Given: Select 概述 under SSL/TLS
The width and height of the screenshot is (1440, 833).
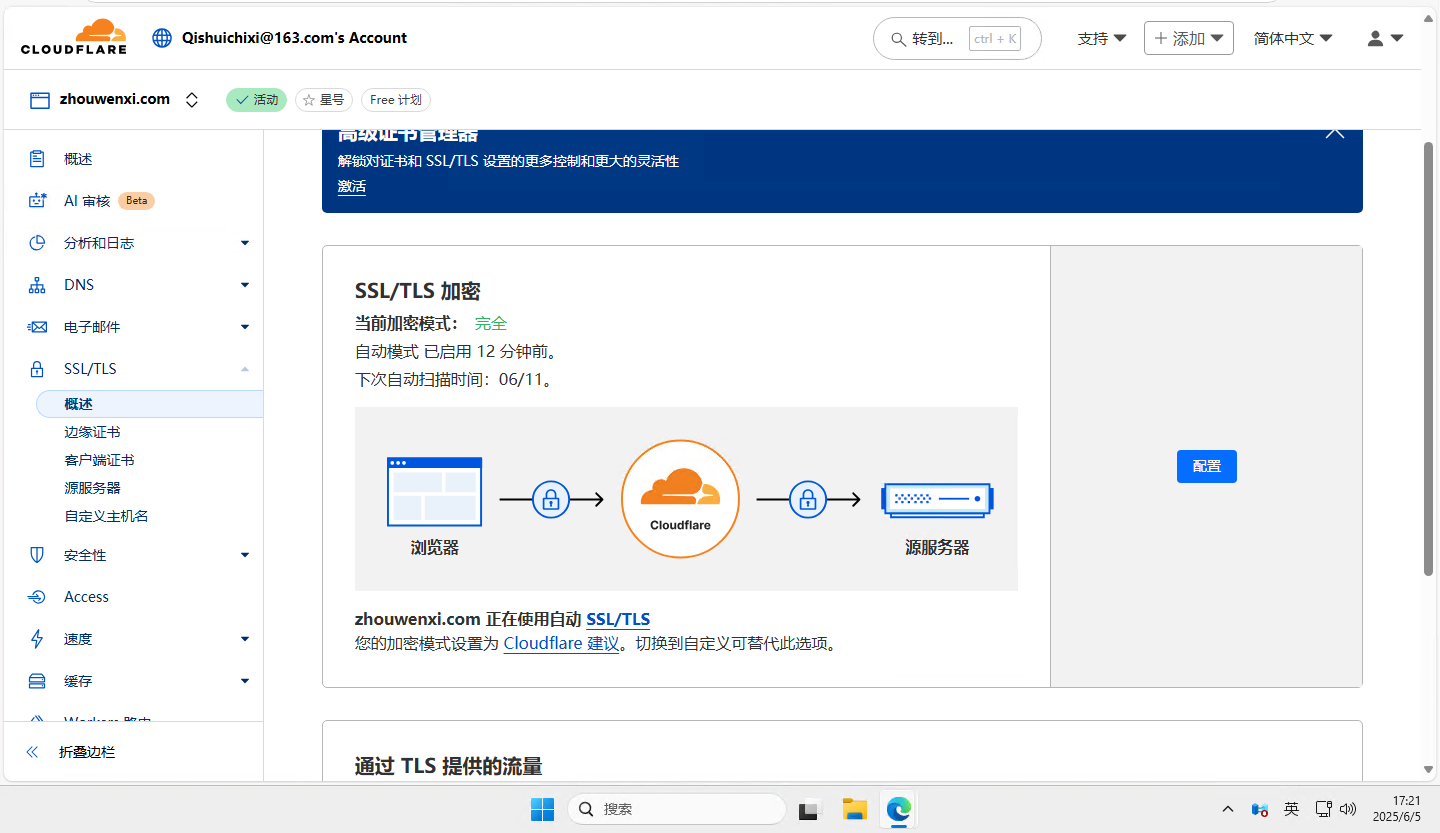Looking at the screenshot, I should 150,404.
